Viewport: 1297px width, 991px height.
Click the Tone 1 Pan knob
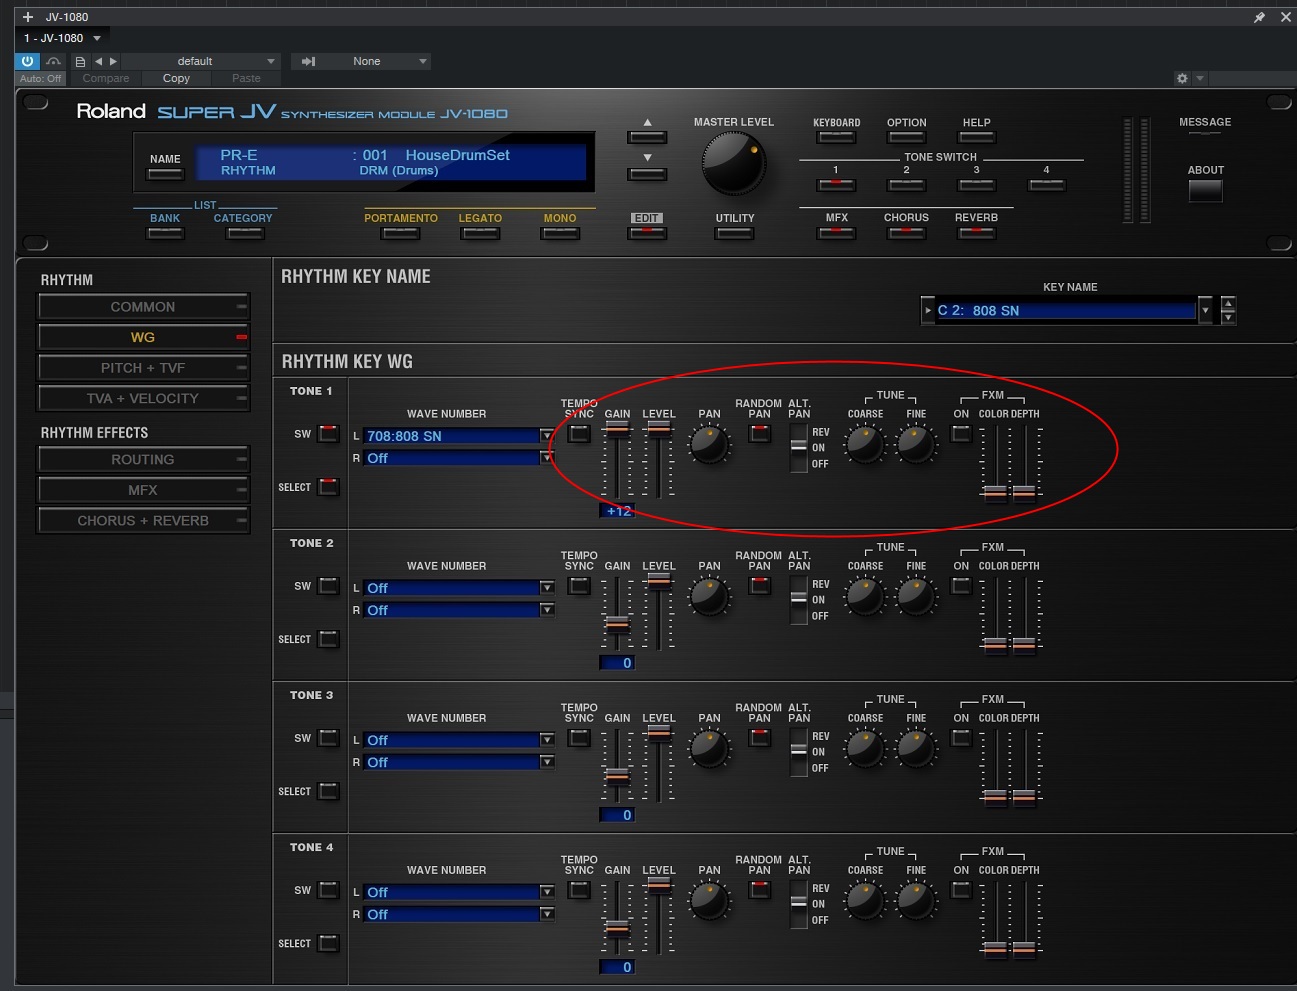pos(709,444)
